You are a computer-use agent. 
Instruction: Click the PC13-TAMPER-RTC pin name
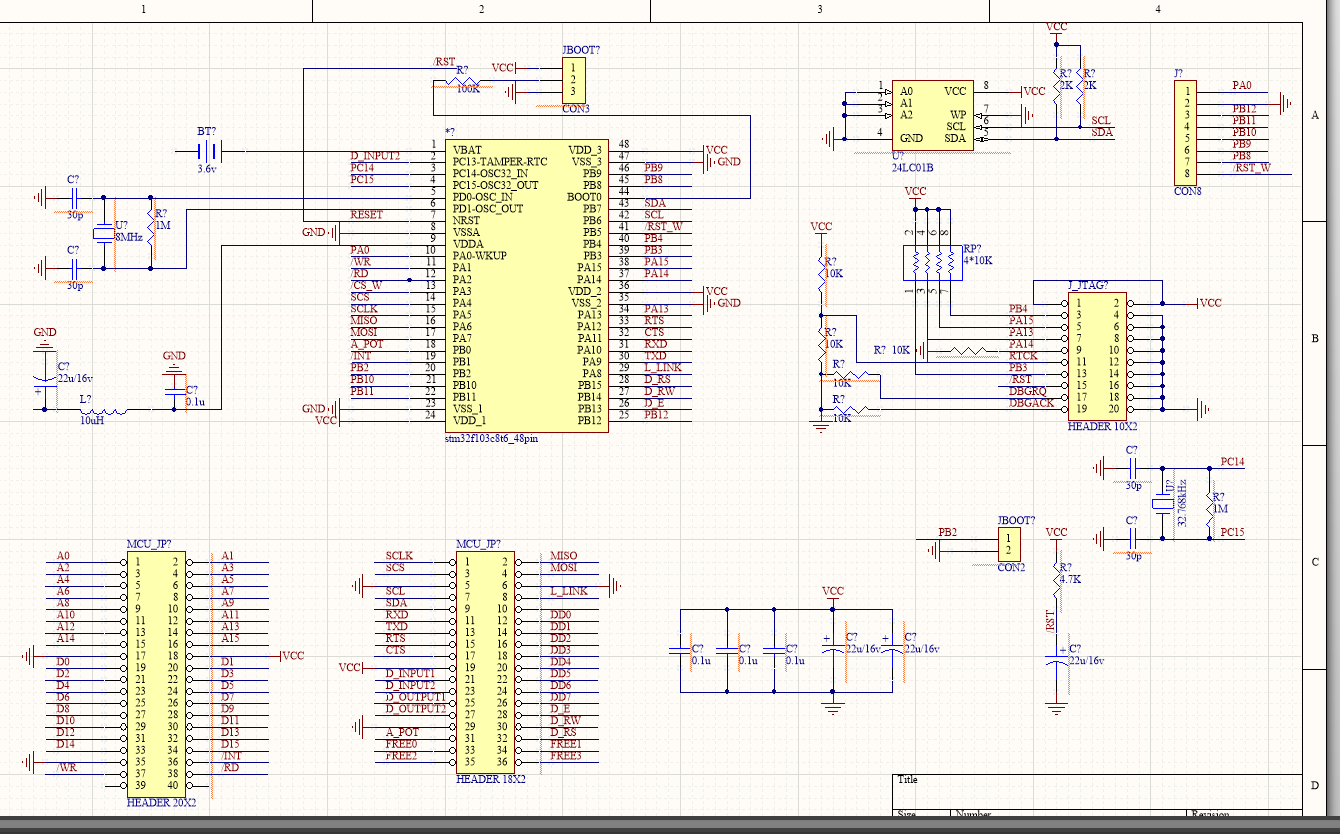point(499,160)
